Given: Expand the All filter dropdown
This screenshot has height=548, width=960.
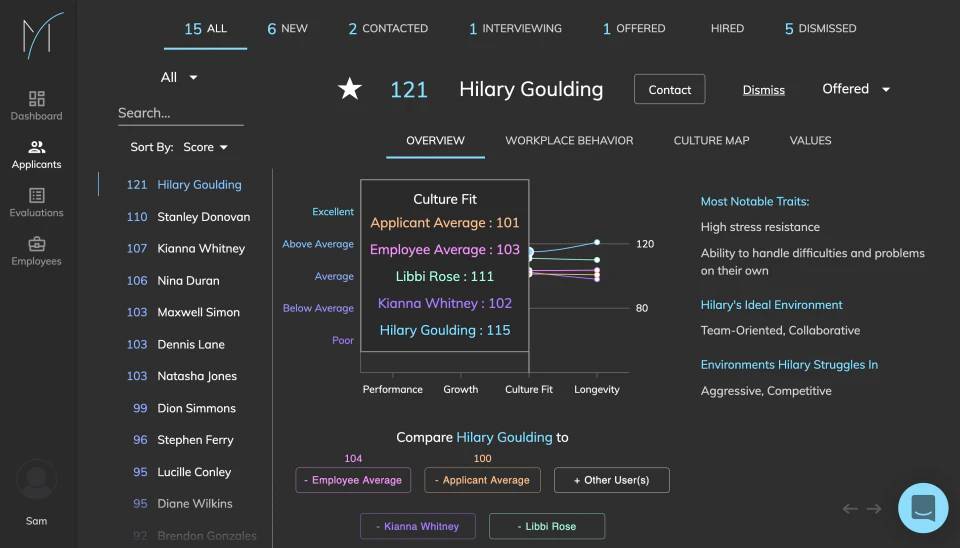Looking at the screenshot, I should point(179,77).
